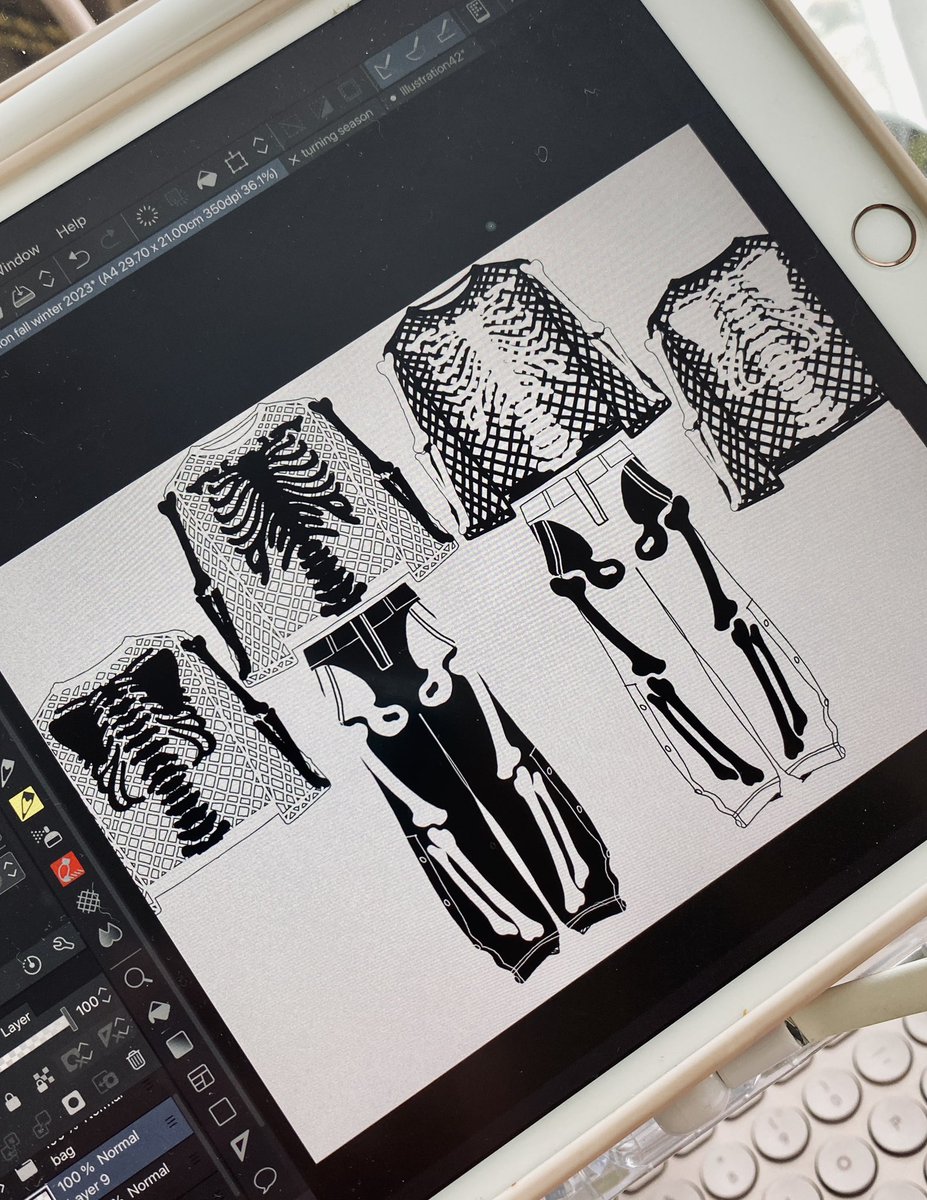
Task: Adjust the layer opacity 100 stepper arrows
Action: 105,996
